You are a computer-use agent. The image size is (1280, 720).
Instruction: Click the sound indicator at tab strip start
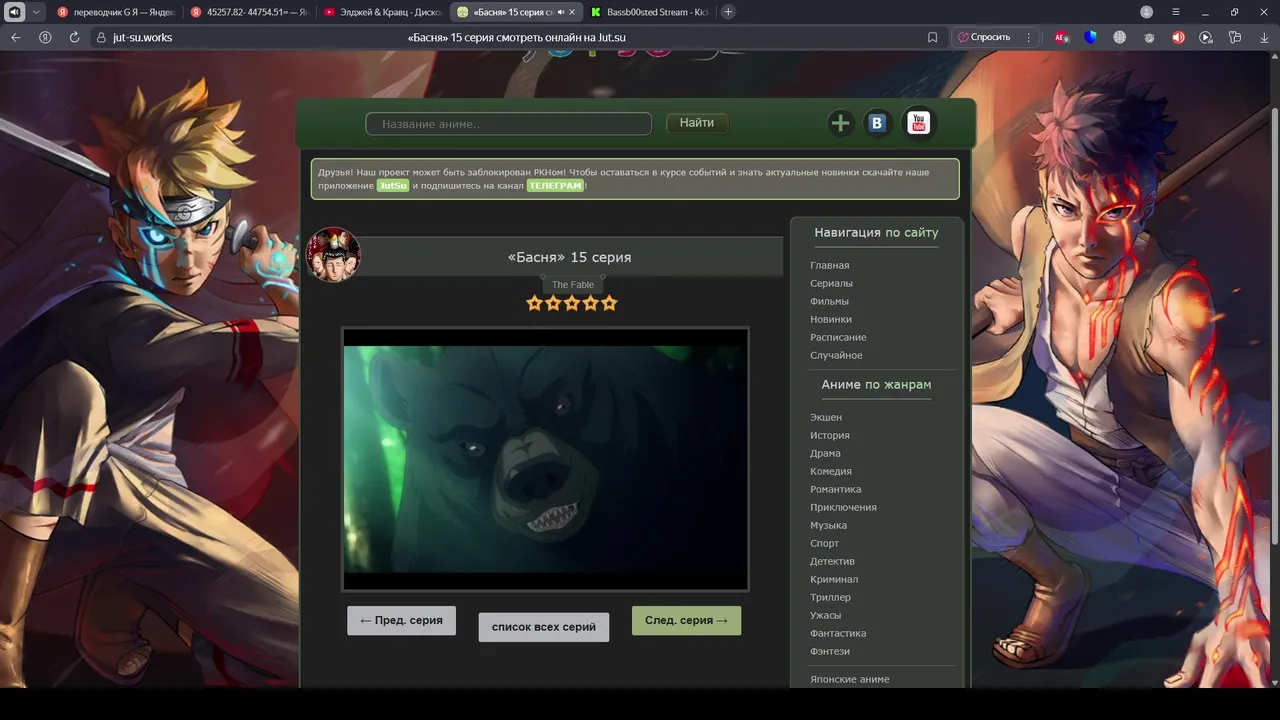(15, 12)
